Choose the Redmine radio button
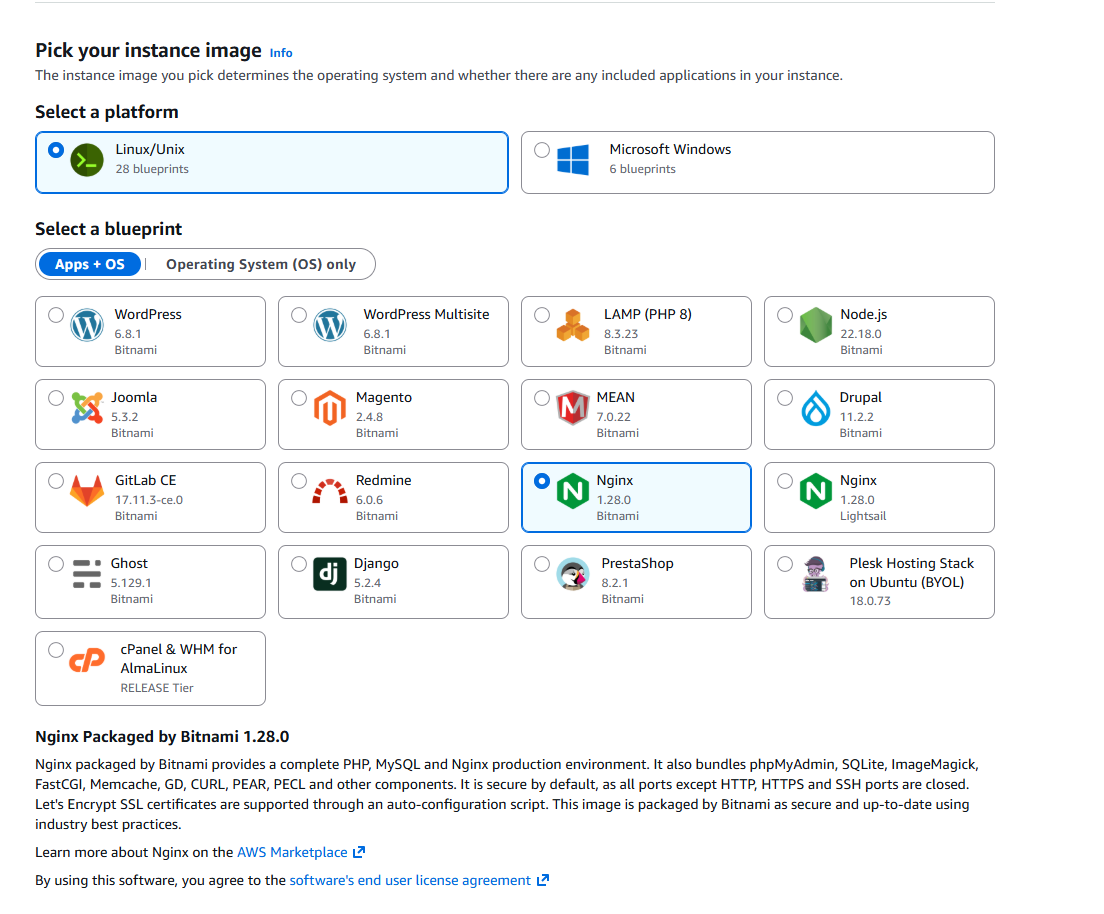Image resolution: width=1104 pixels, height=914 pixels. click(299, 481)
